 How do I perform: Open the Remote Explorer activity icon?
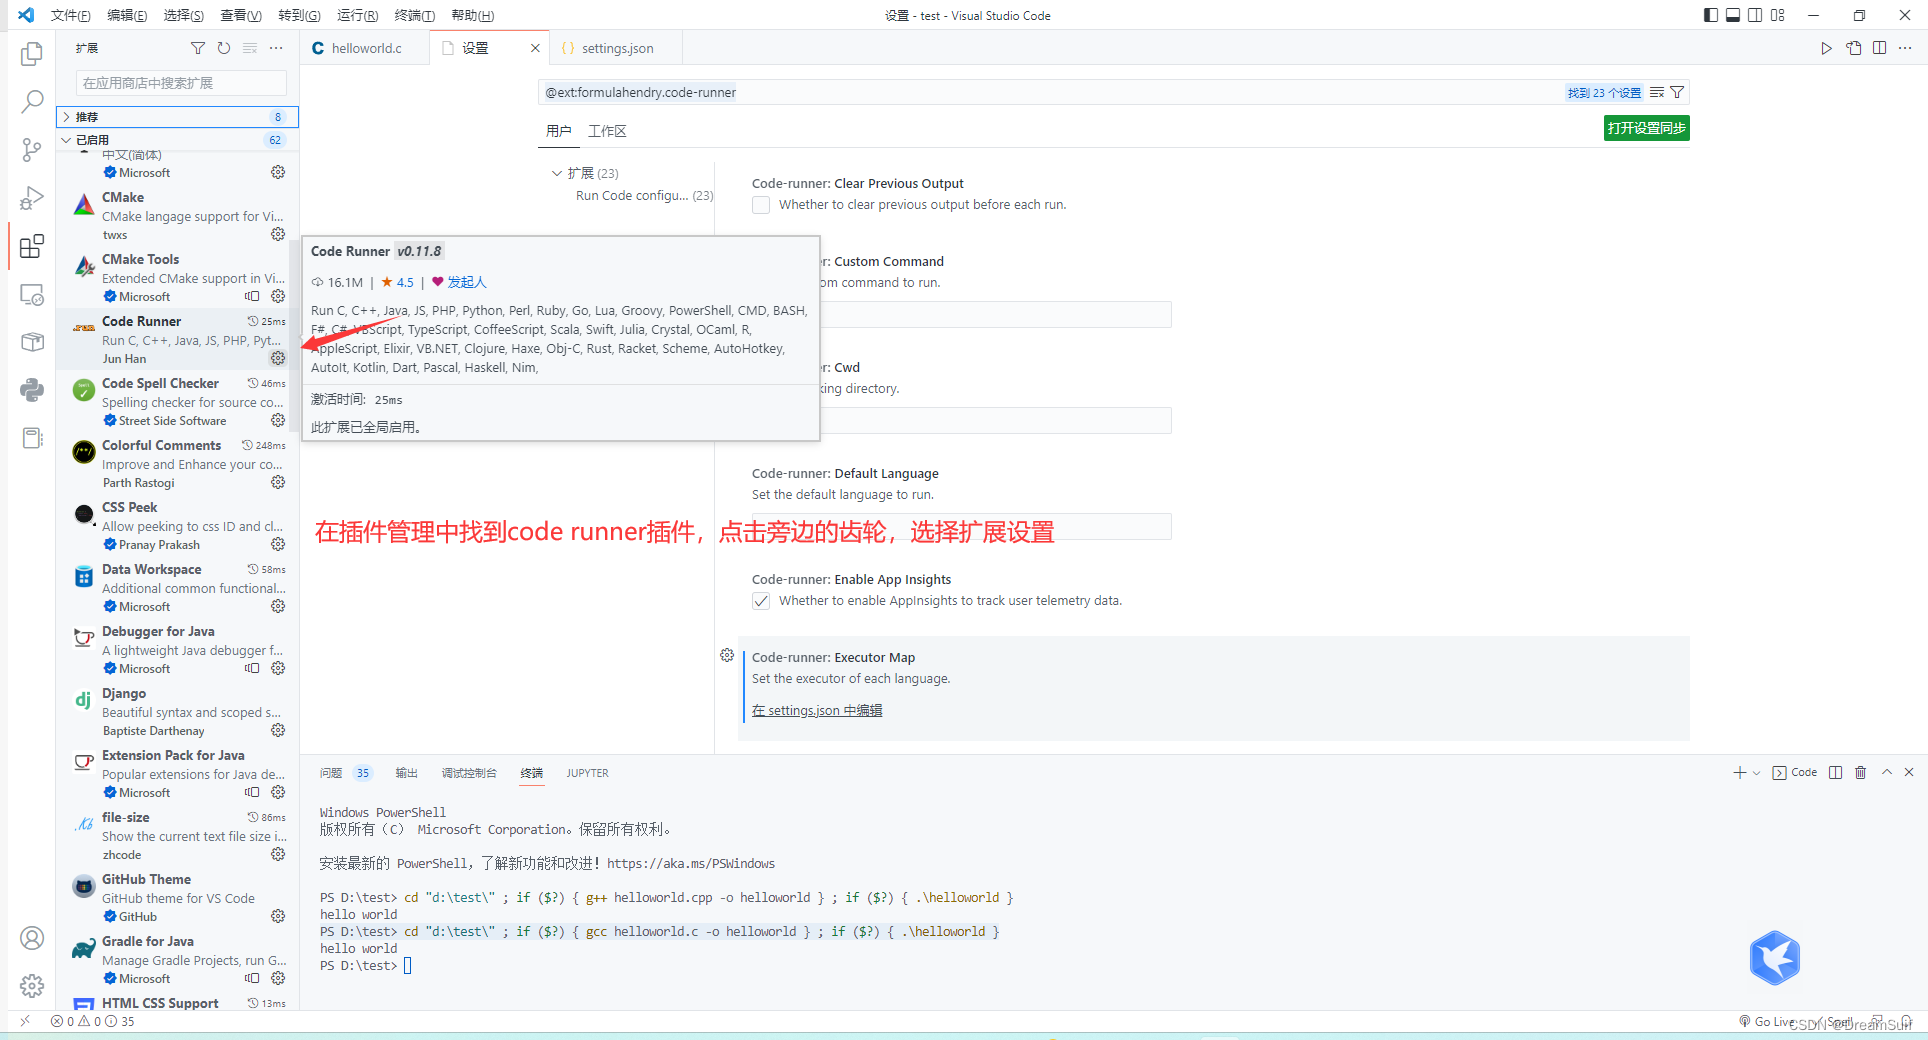tap(32, 294)
